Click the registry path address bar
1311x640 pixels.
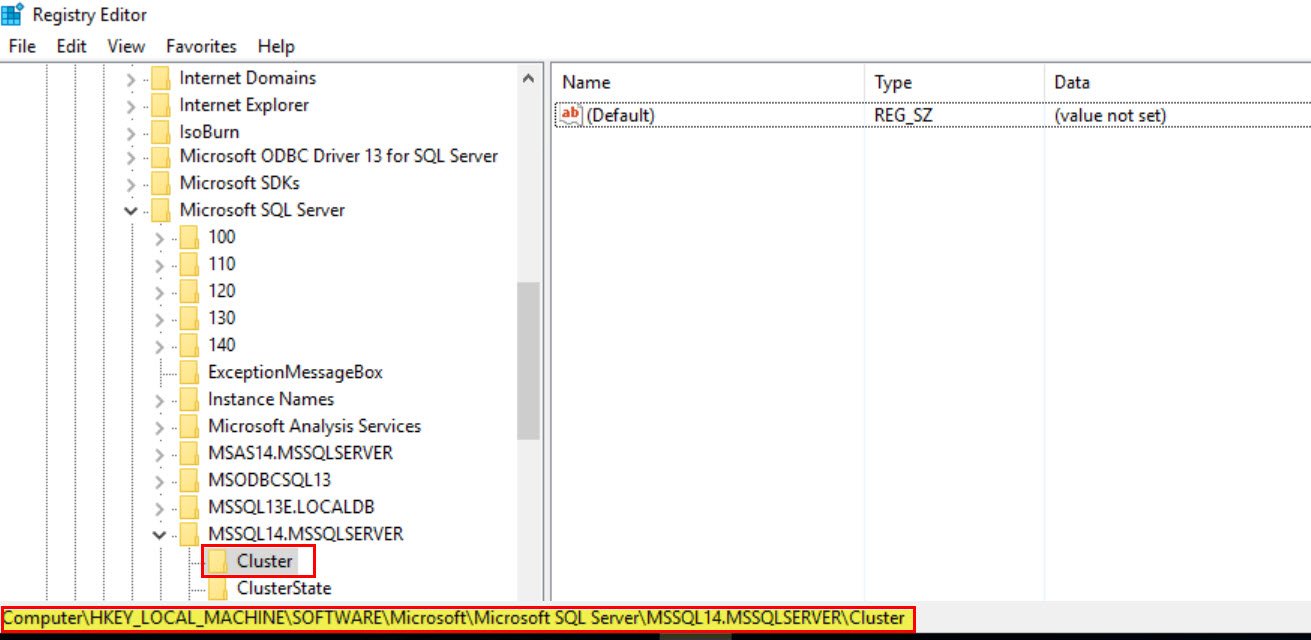[x=456, y=618]
